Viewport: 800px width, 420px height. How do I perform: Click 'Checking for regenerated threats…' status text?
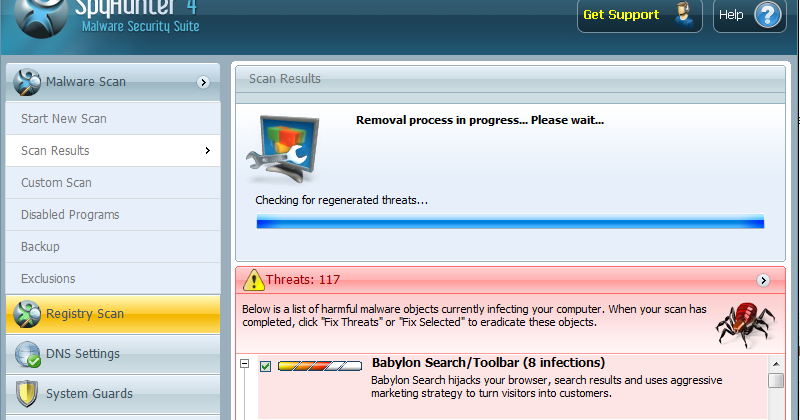click(341, 200)
